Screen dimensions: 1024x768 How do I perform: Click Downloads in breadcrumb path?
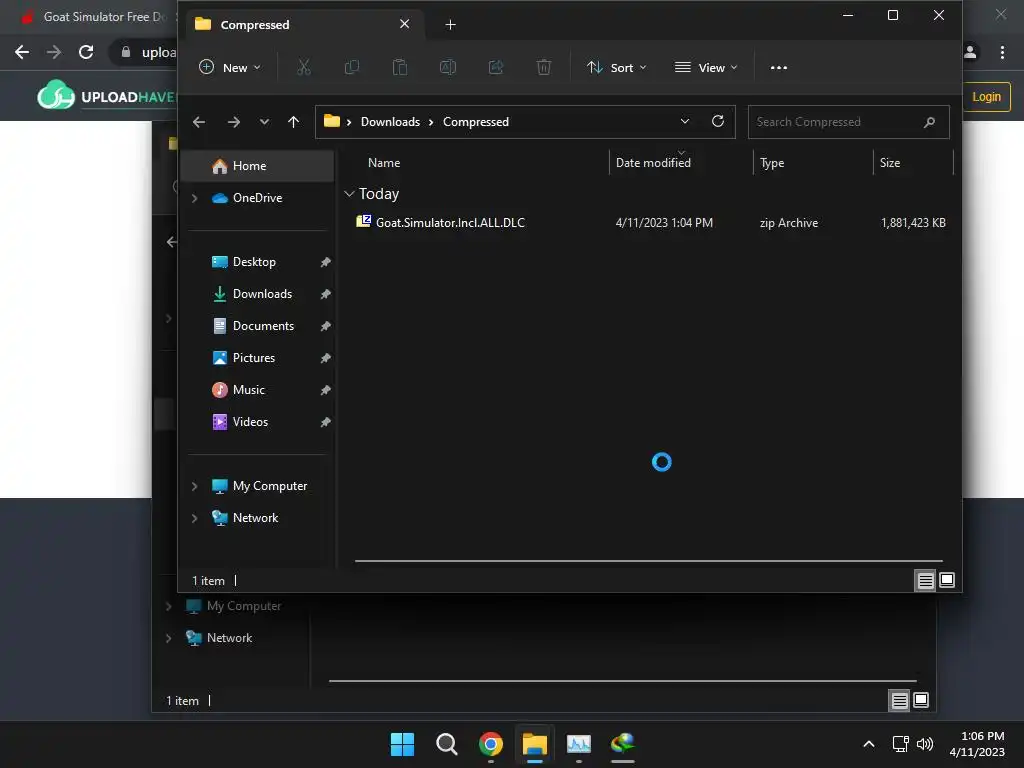coord(391,122)
